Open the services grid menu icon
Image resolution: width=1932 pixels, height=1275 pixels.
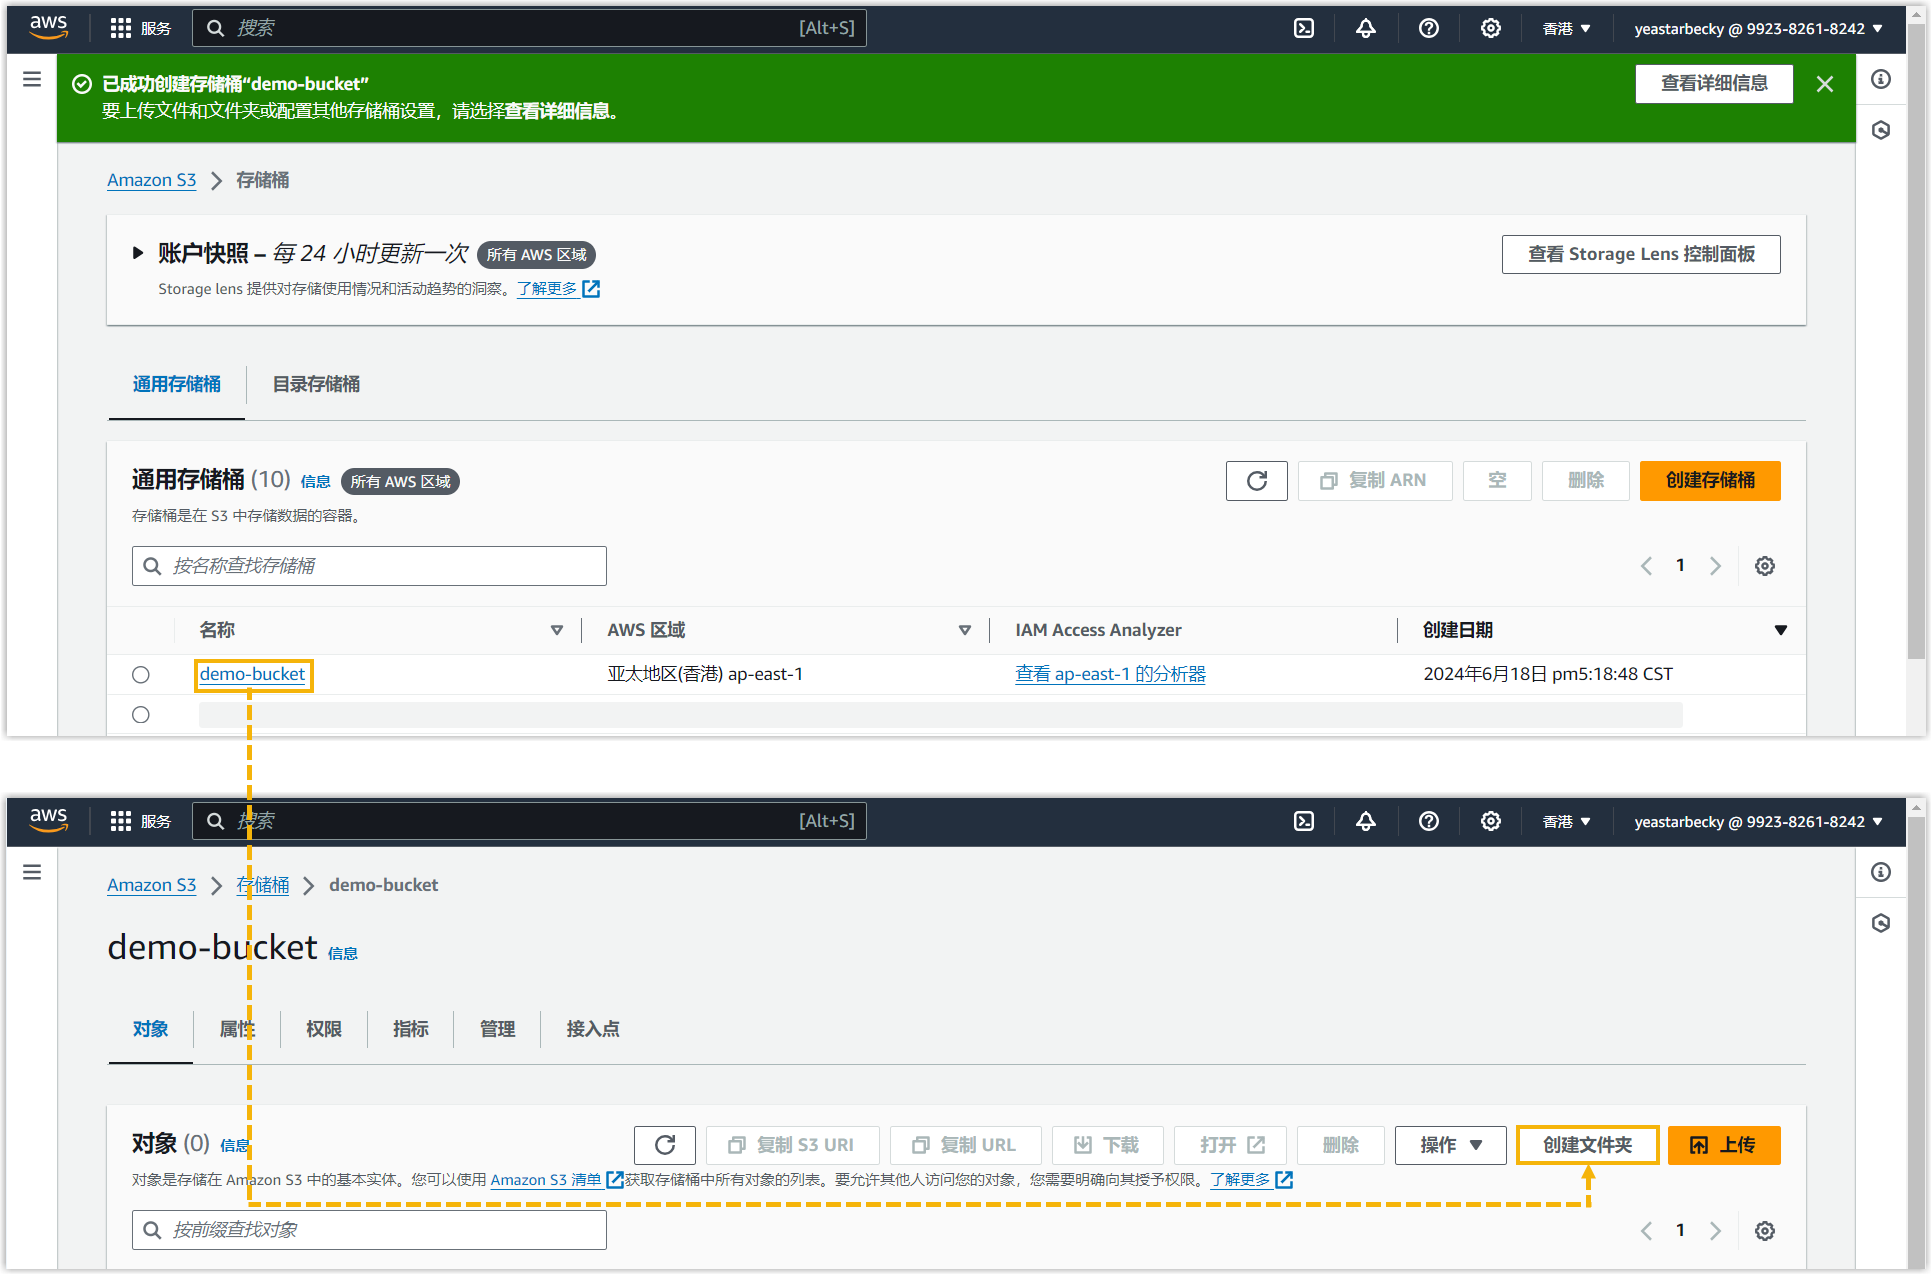pos(121,28)
